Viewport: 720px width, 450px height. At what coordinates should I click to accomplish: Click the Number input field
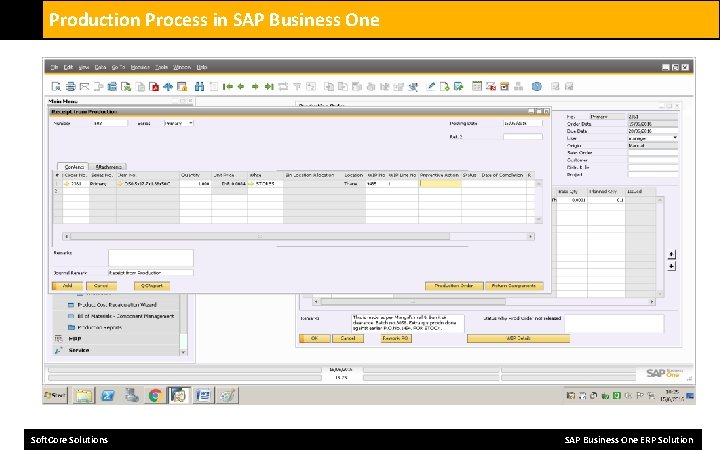pos(110,123)
